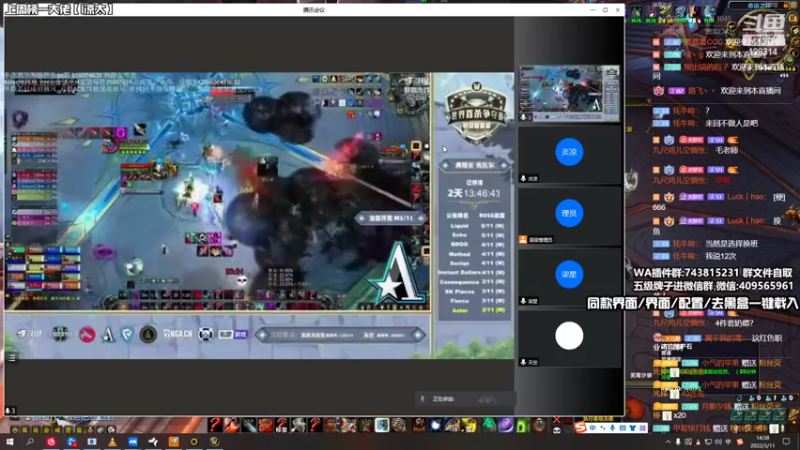Launch VLC cone icon in taskbar
This screenshot has height=450, width=800.
[x=112, y=442]
